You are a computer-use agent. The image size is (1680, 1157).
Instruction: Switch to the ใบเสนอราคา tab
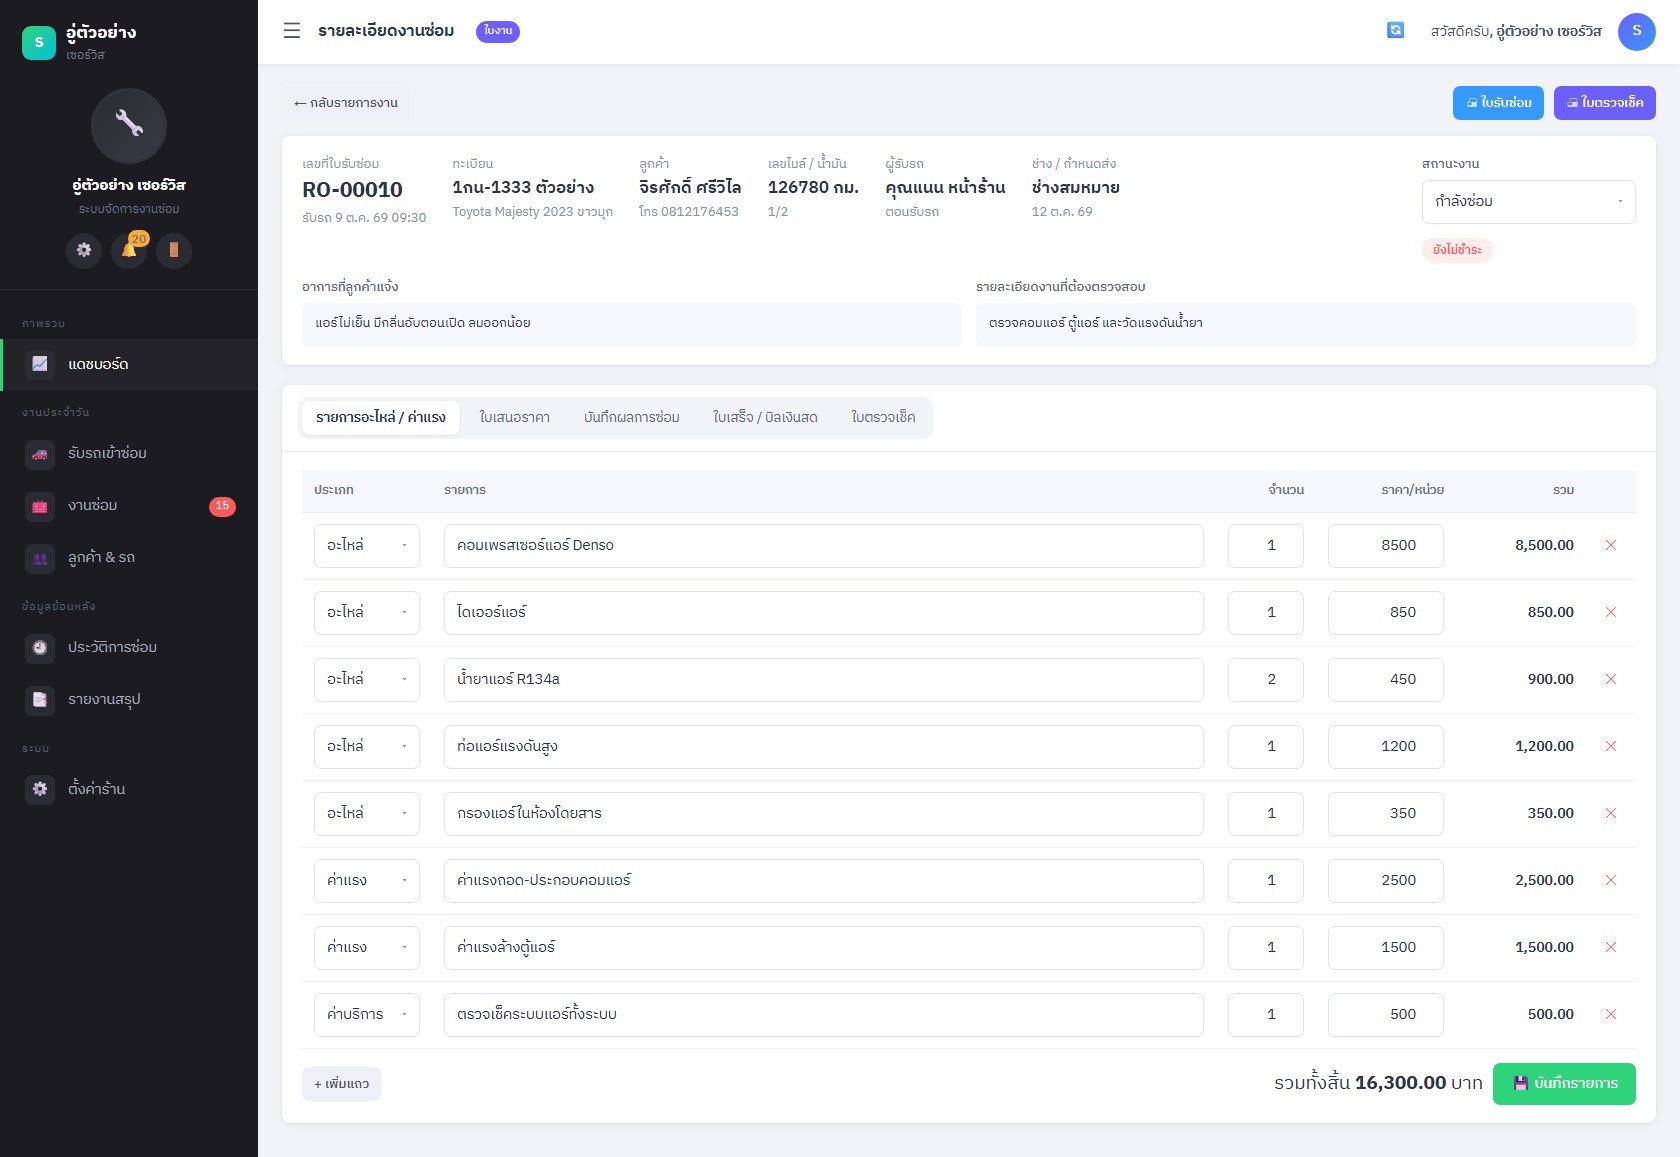514,418
